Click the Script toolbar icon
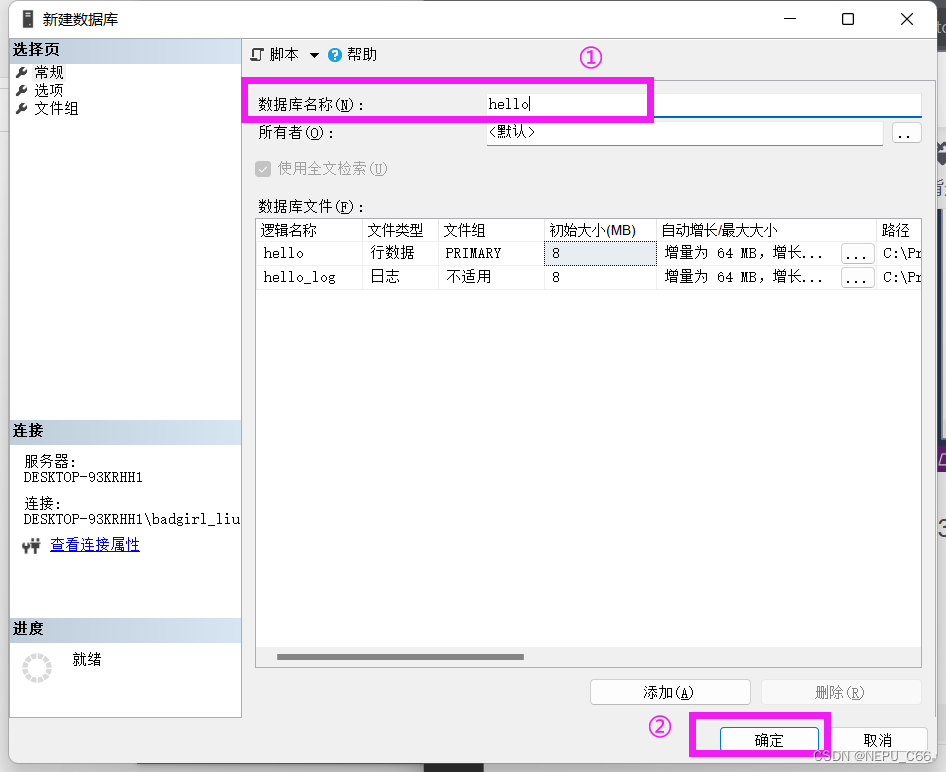946x772 pixels. coord(258,55)
